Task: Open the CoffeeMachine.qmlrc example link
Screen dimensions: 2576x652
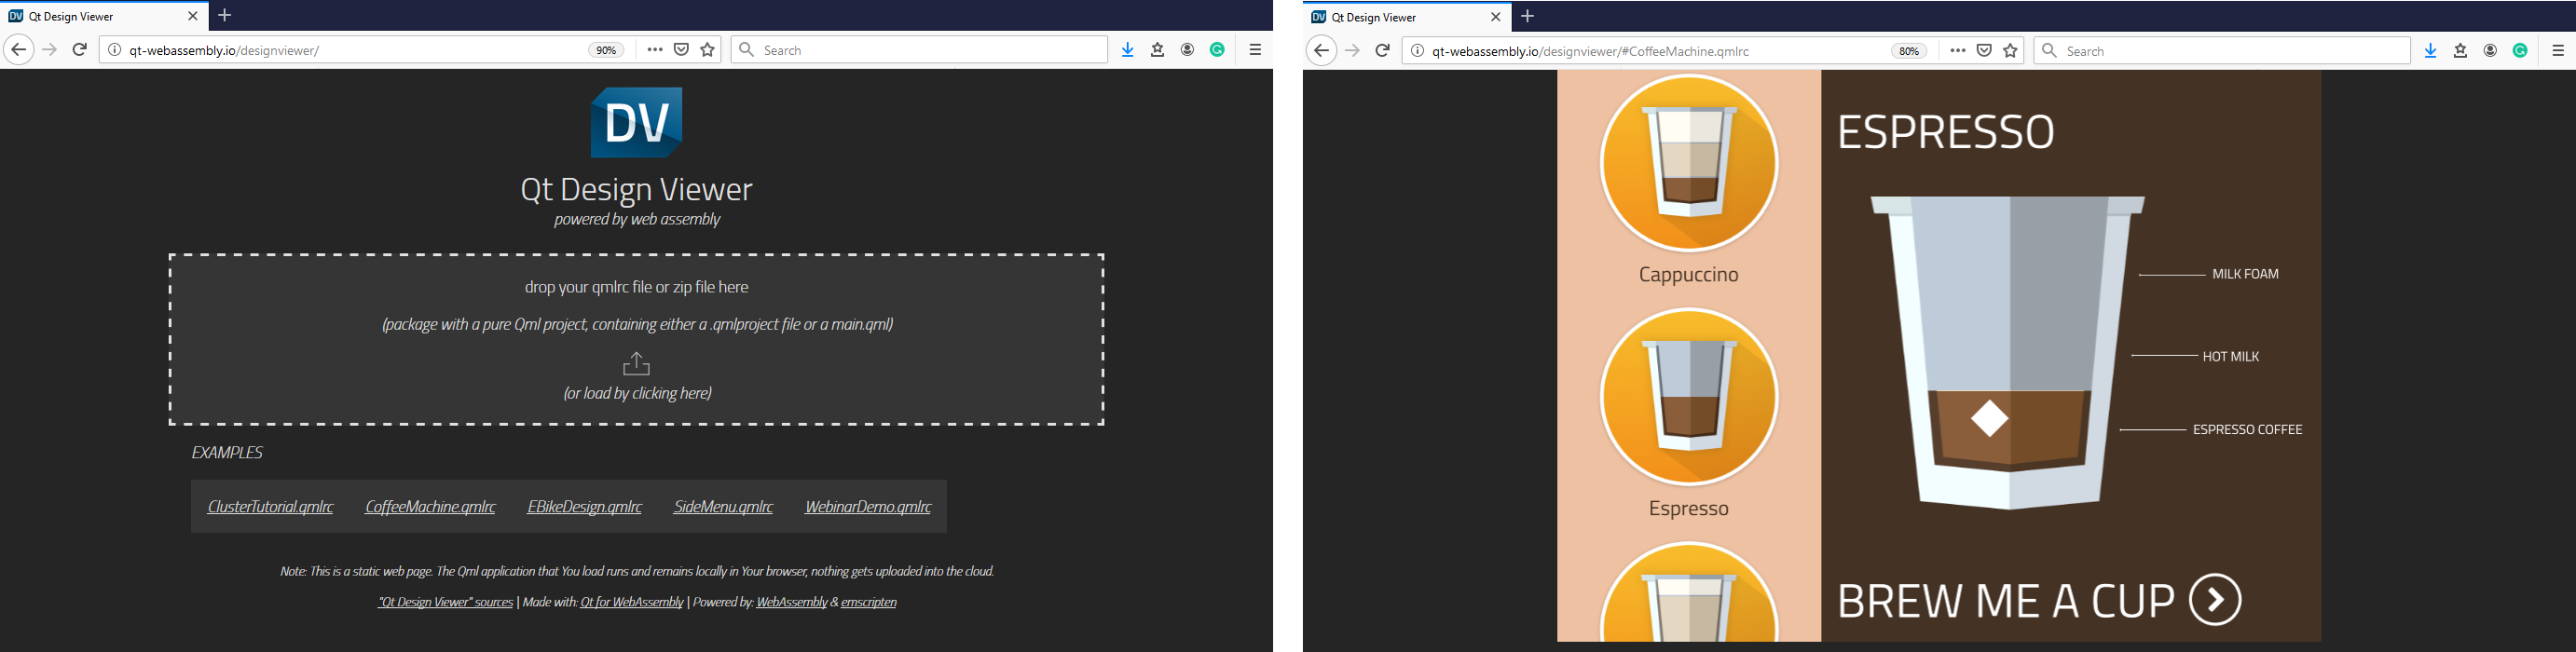Action: 430,507
